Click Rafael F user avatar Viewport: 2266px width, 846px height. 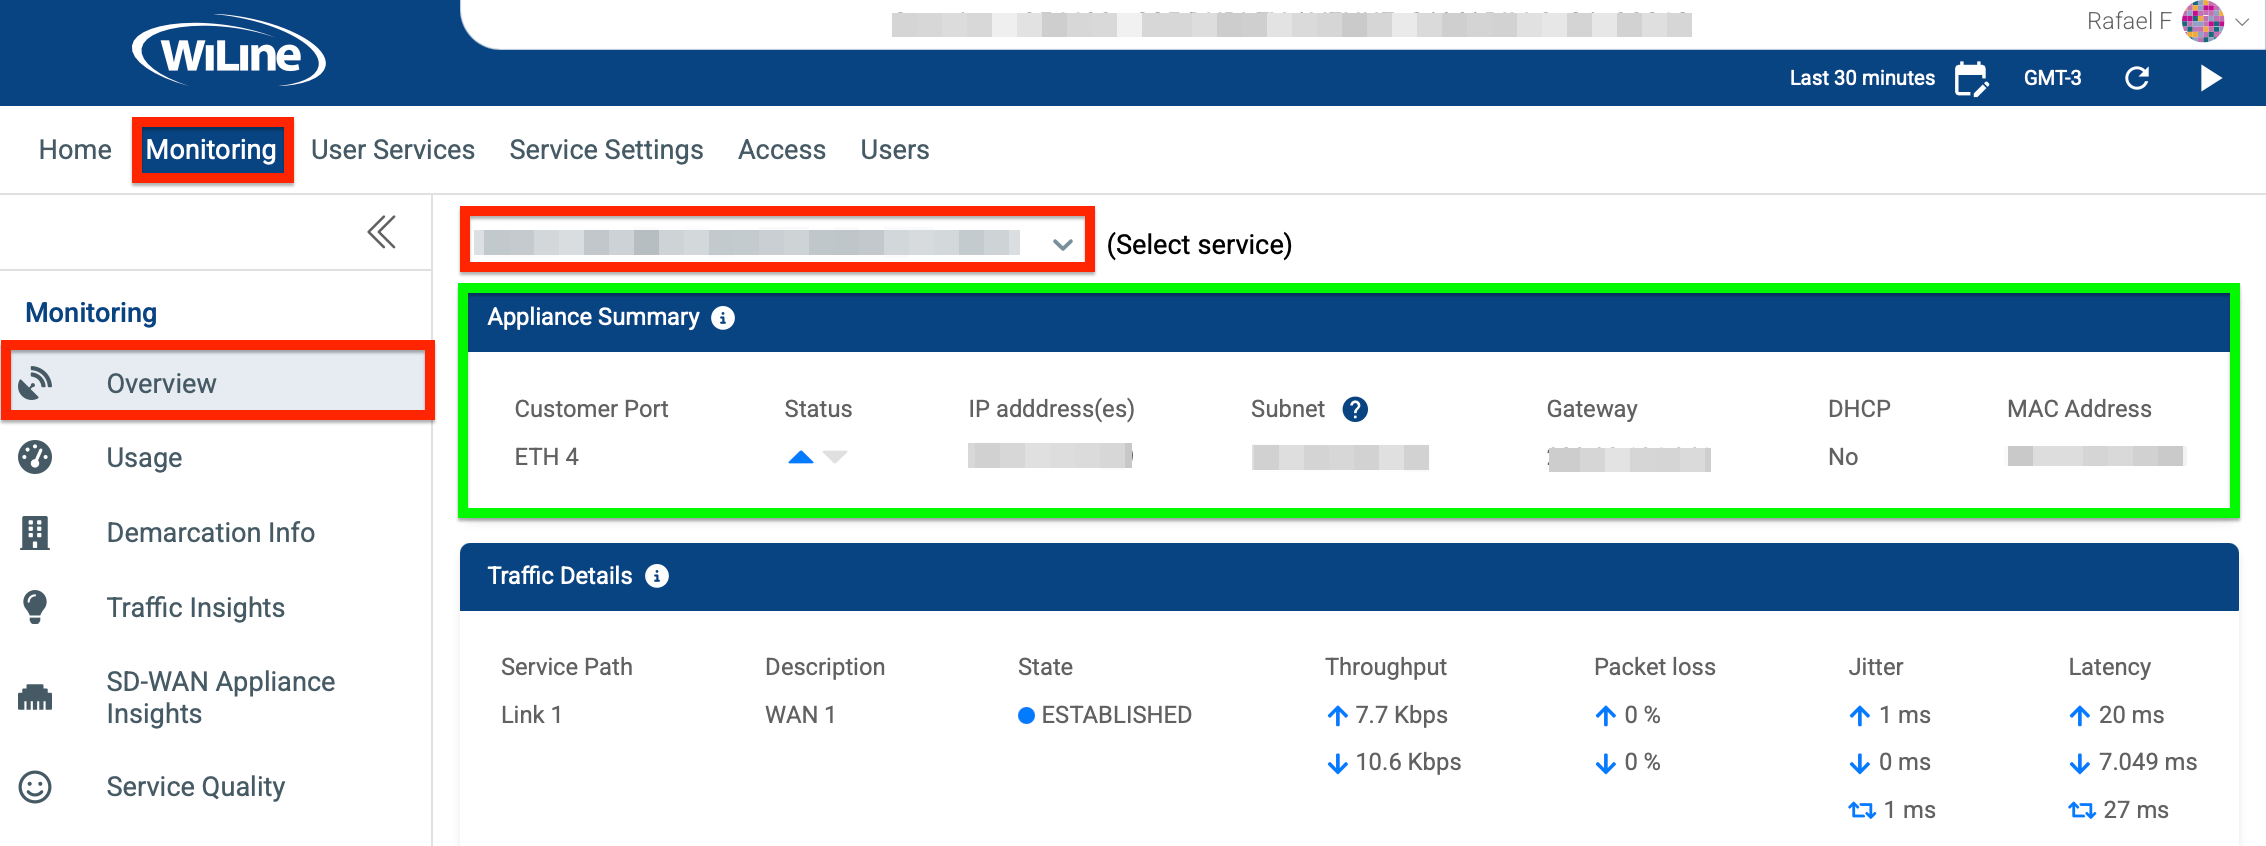coord(2202,21)
